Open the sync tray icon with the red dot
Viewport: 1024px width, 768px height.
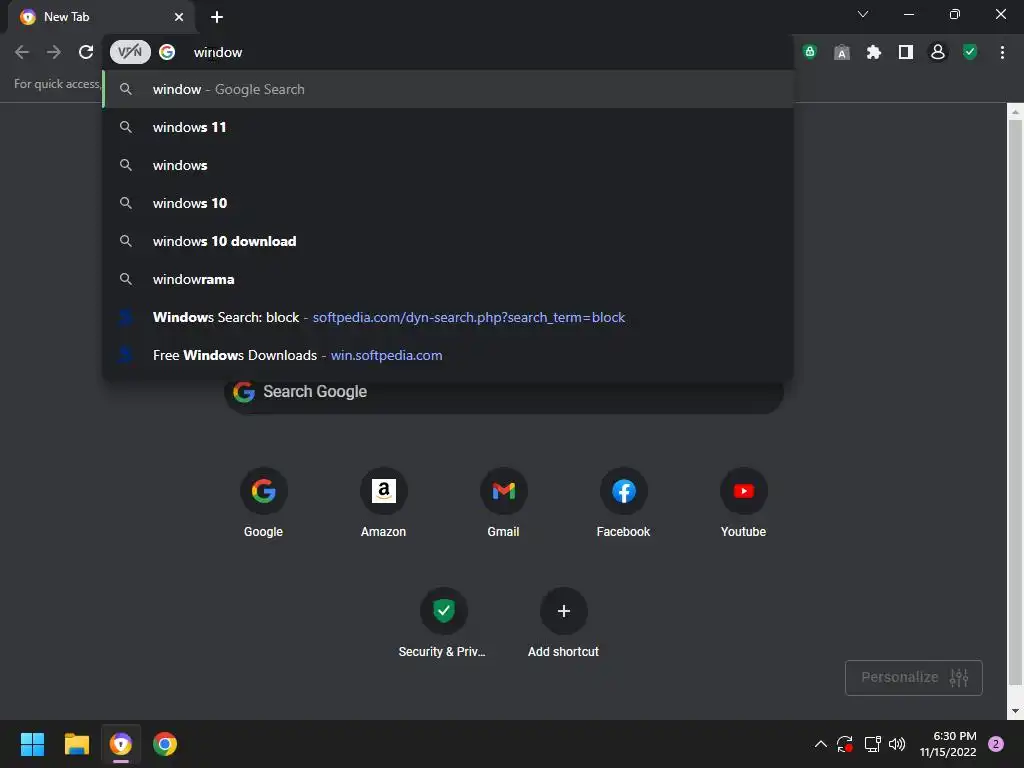click(844, 744)
